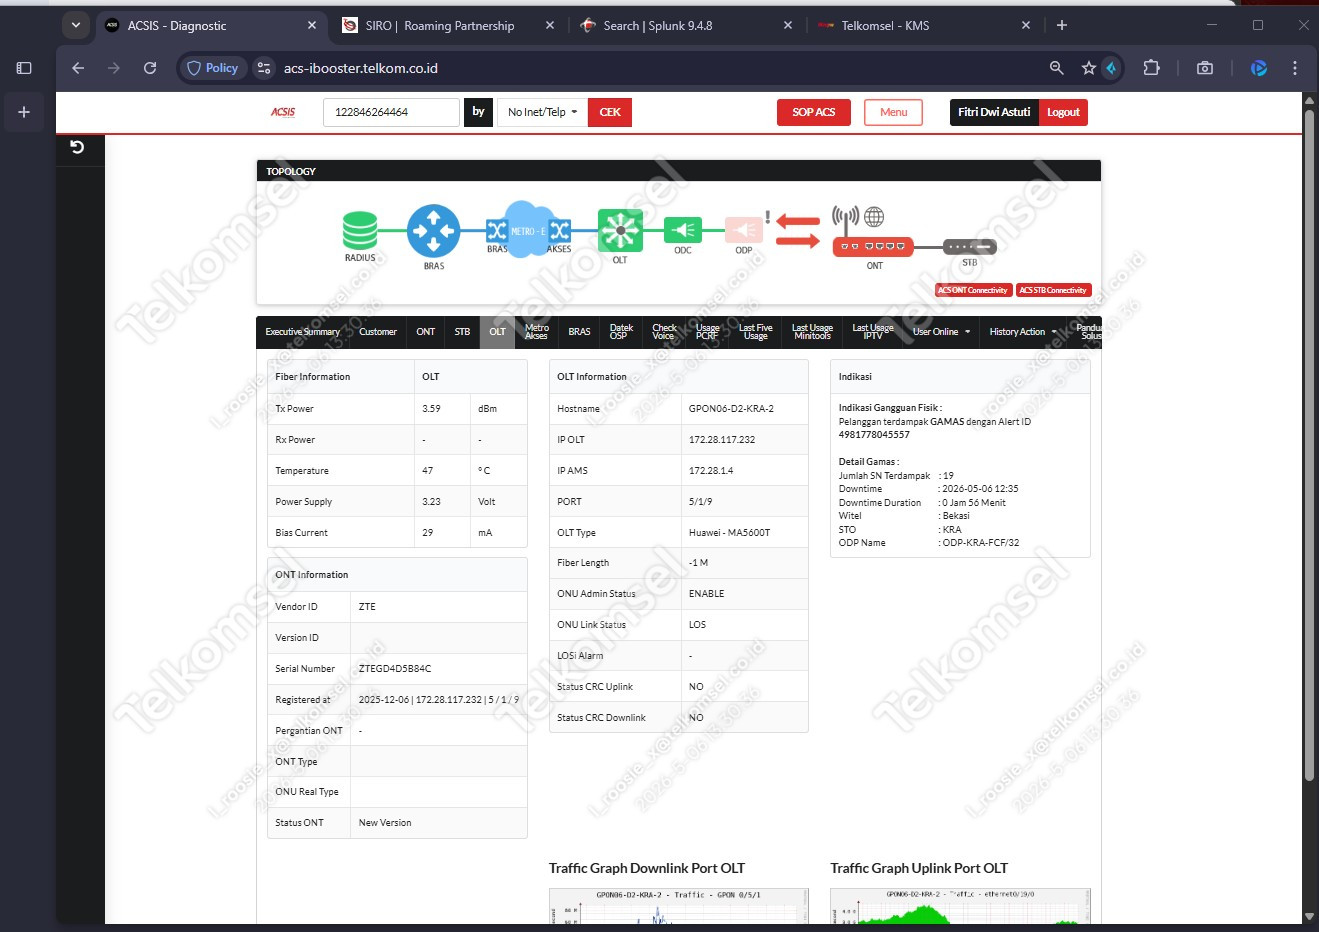The image size is (1319, 932).
Task: Open the No Inet/Telp dropdown
Action: (x=542, y=112)
